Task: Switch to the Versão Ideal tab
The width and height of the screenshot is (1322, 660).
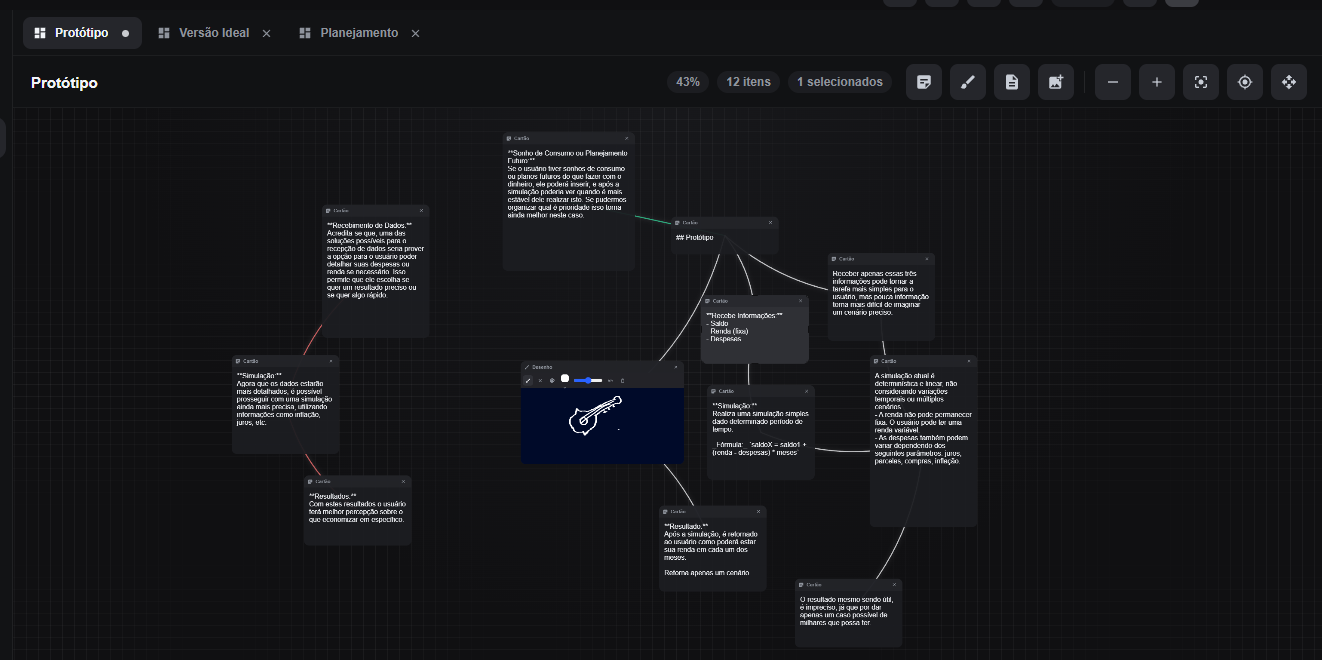Action: pos(214,33)
